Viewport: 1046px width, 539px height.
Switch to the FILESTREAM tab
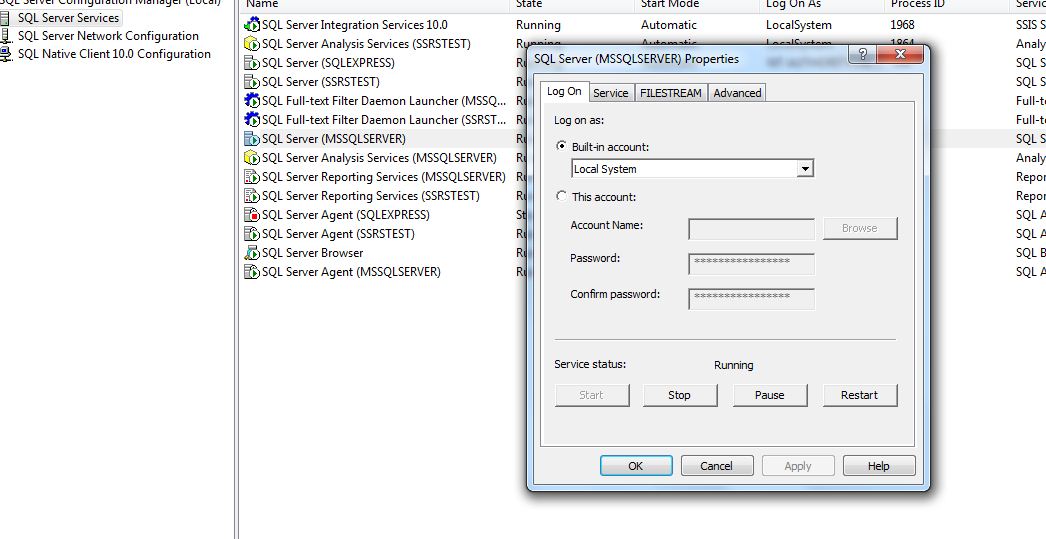(671, 93)
